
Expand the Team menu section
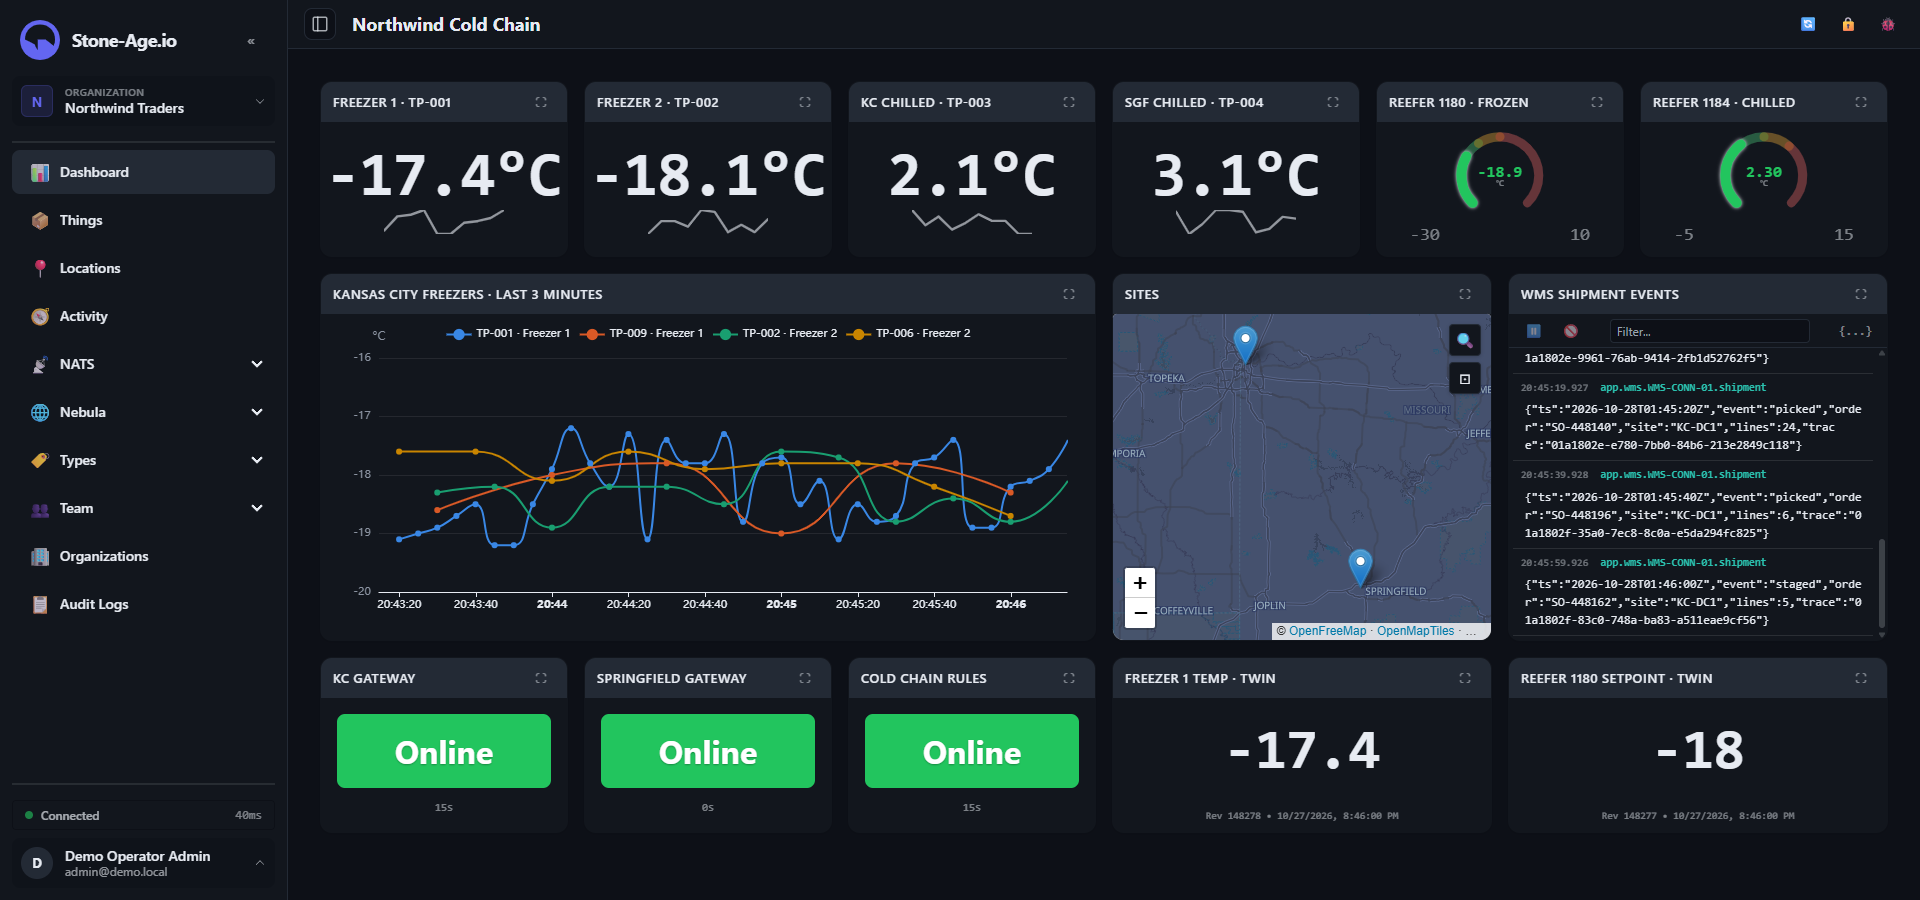point(143,508)
